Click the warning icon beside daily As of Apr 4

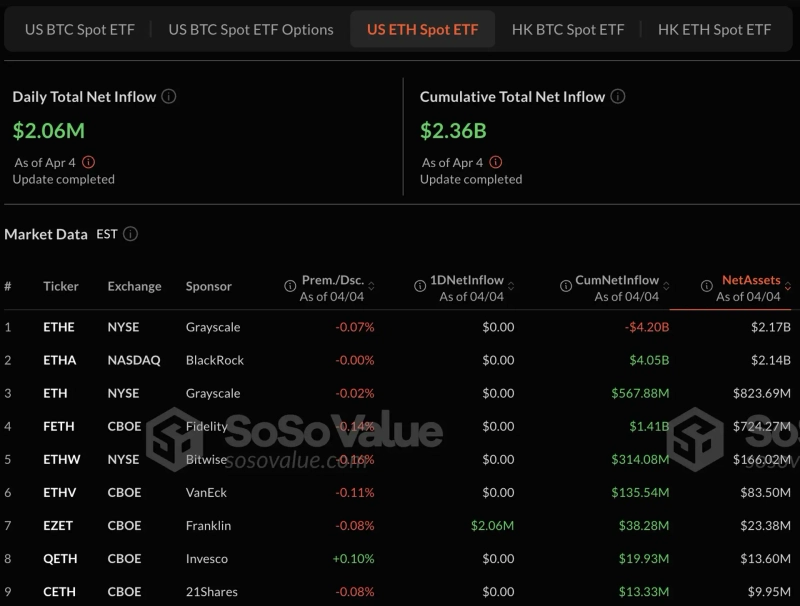[89, 162]
